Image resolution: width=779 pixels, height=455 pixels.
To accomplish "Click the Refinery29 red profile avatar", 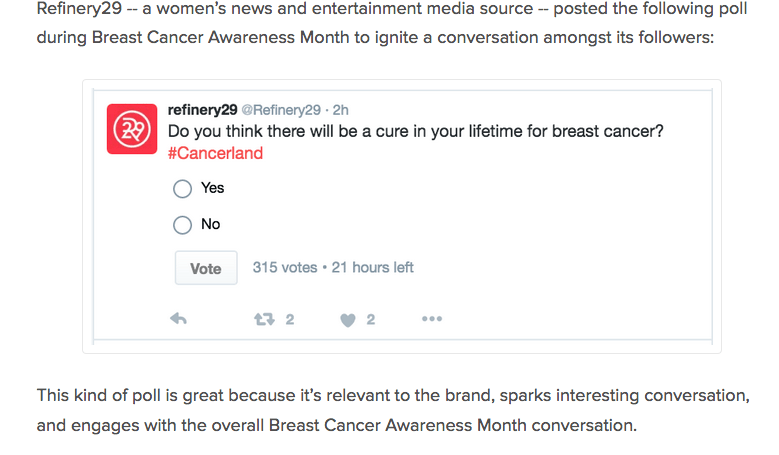I will tap(132, 129).
